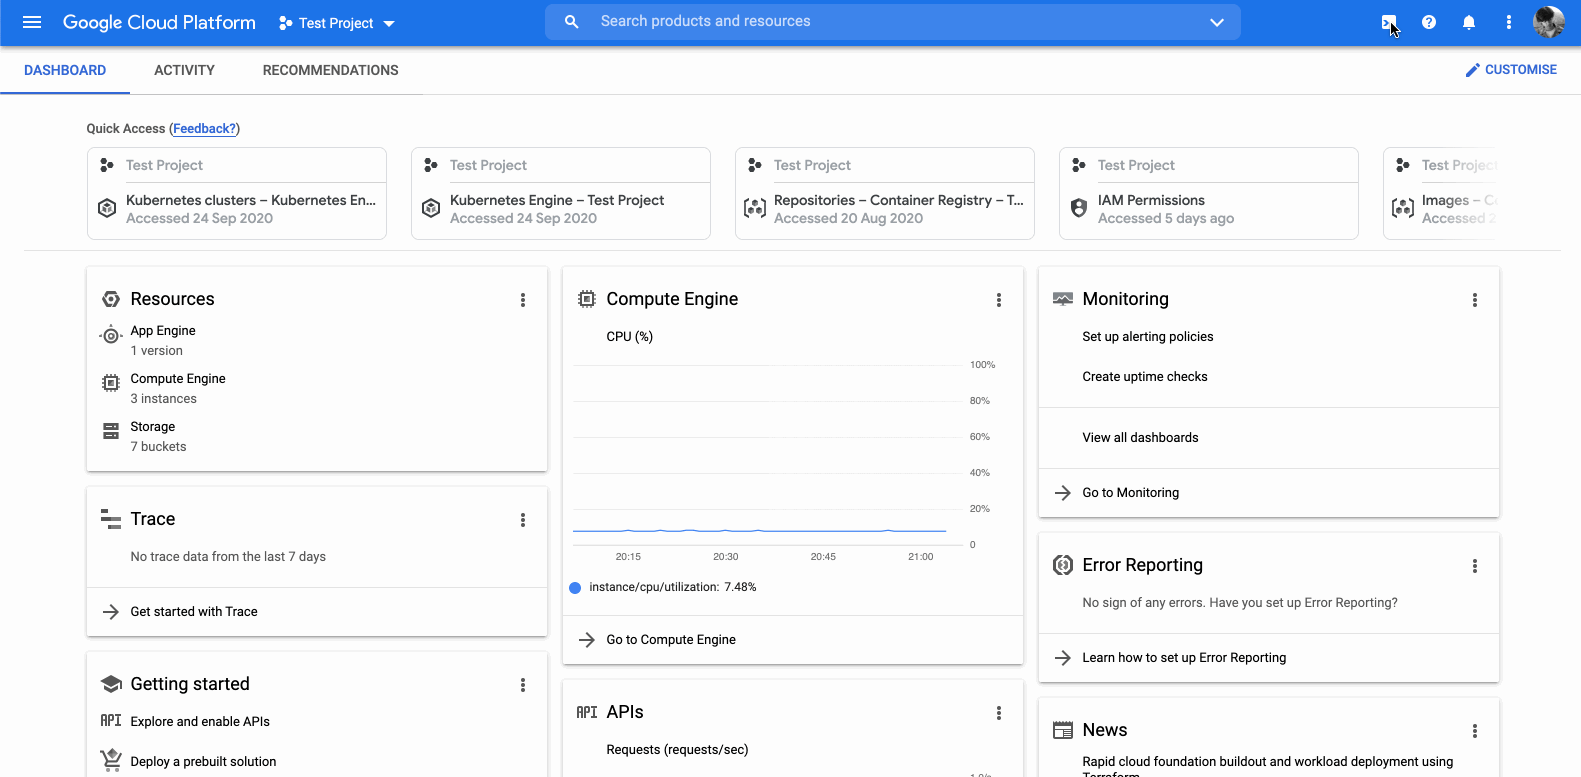Open Resources card three-dot menu
This screenshot has width=1581, height=777.
point(522,300)
